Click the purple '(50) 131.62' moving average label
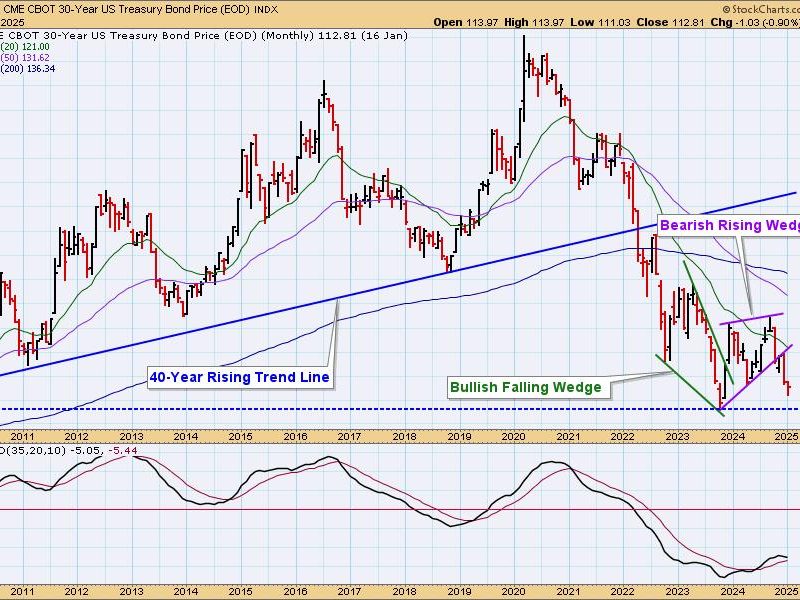Screen dimensions: 800x600 [25, 58]
